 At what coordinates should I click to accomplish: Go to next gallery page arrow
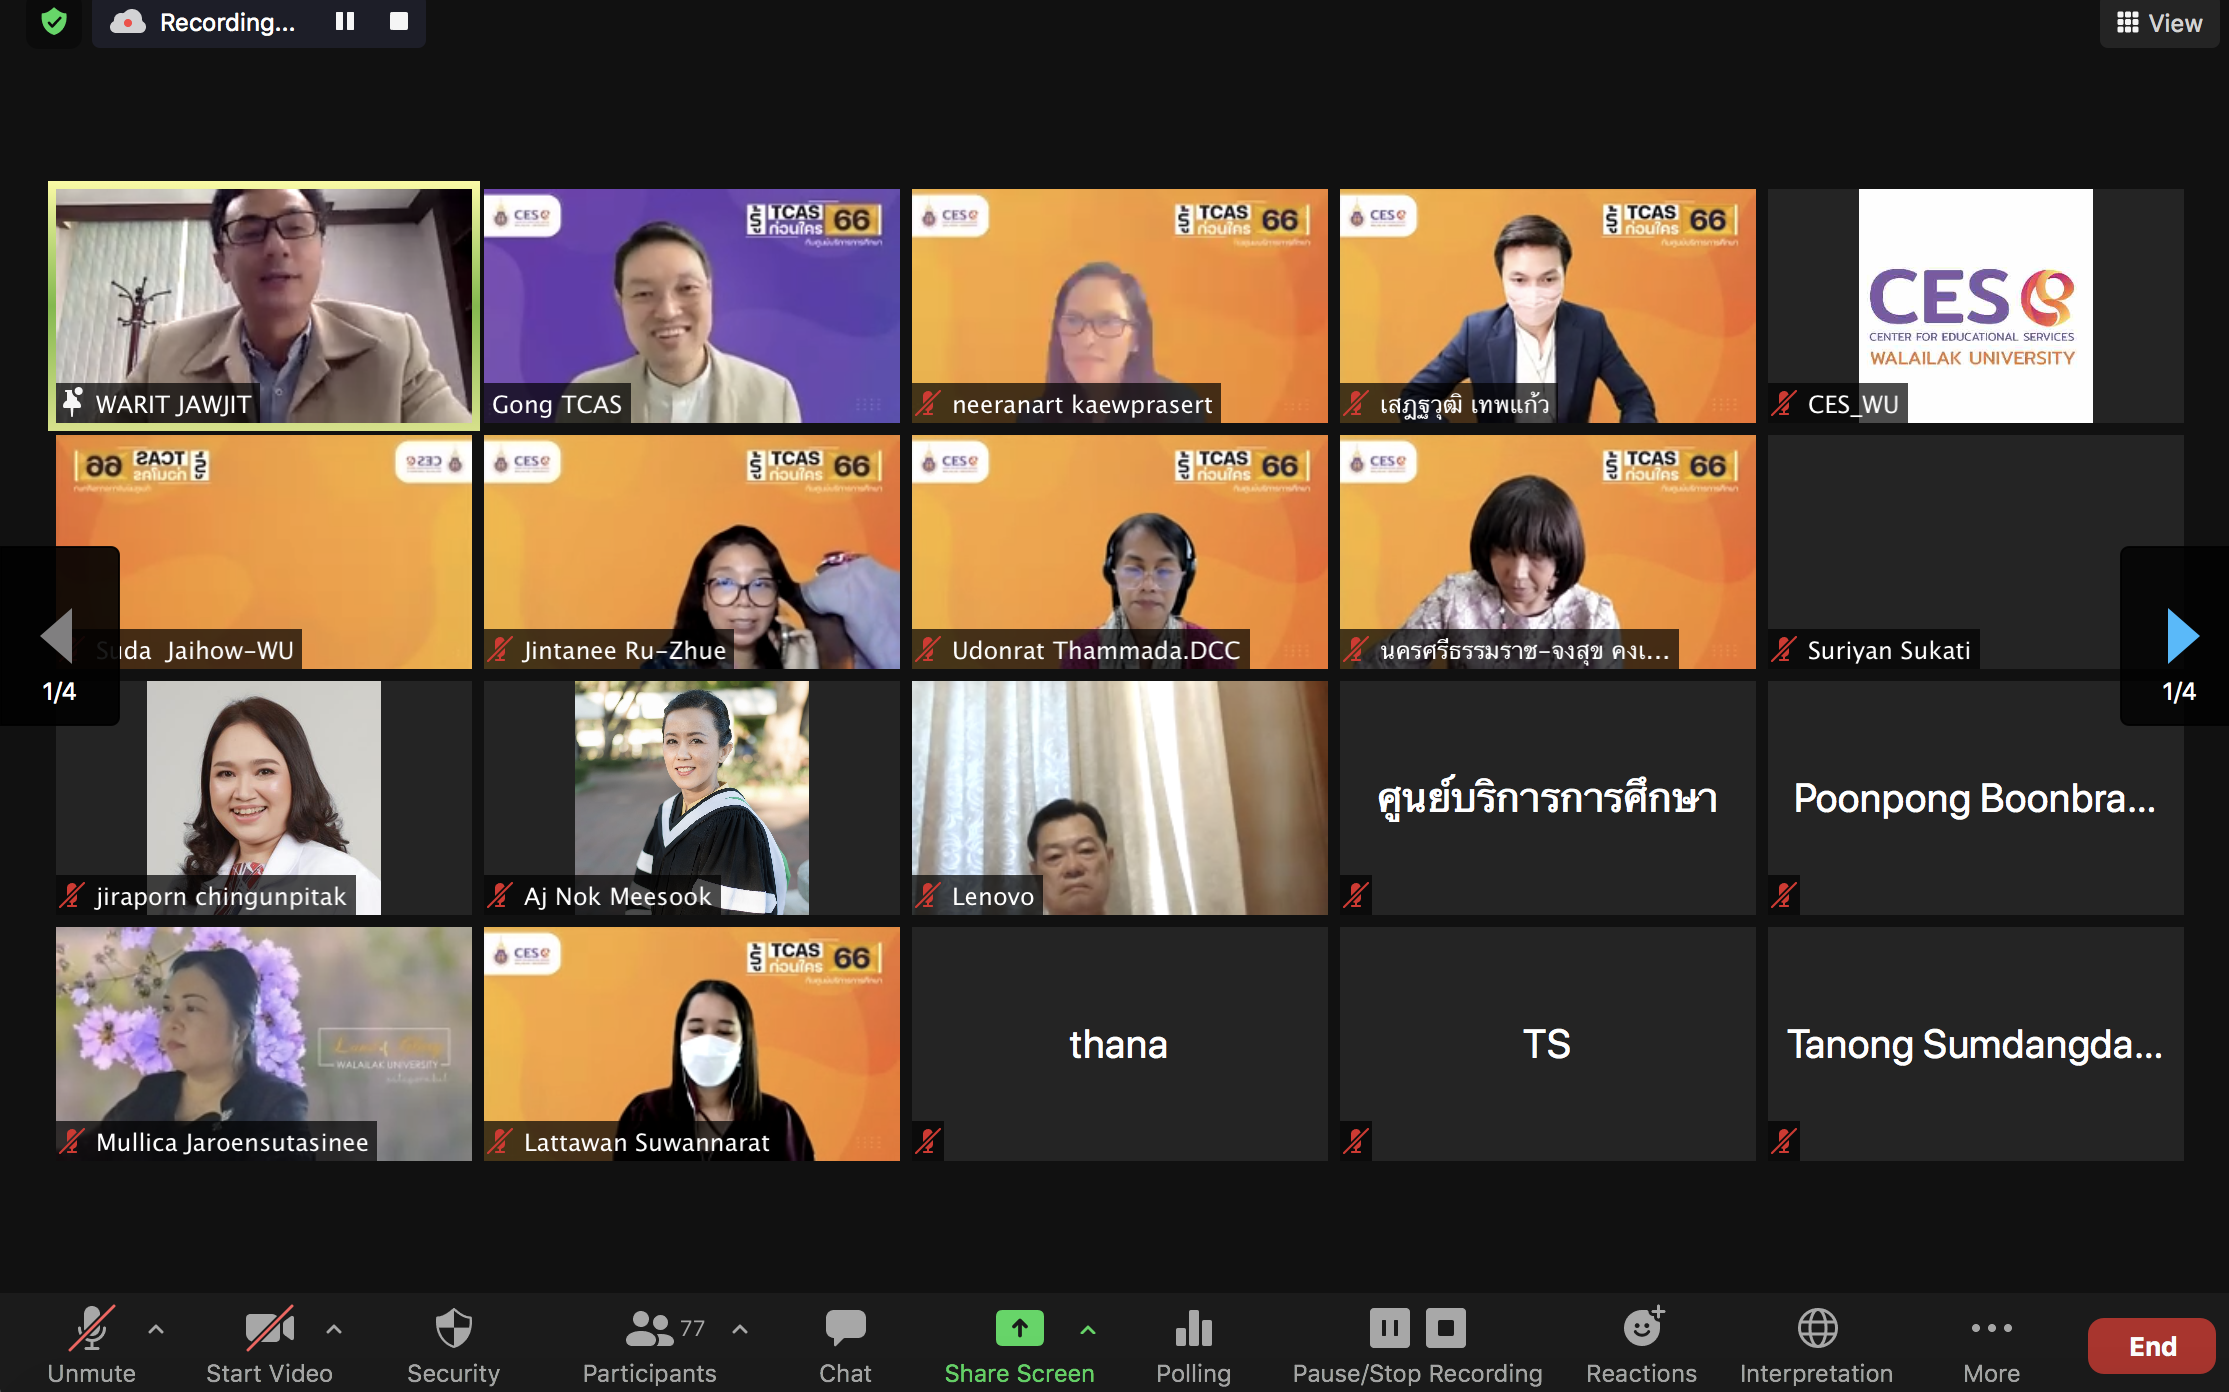(2181, 636)
